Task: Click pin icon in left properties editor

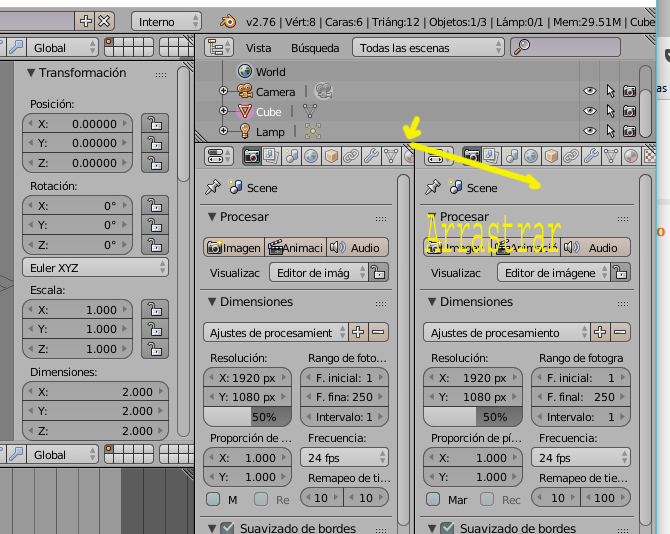Action: 213,187
